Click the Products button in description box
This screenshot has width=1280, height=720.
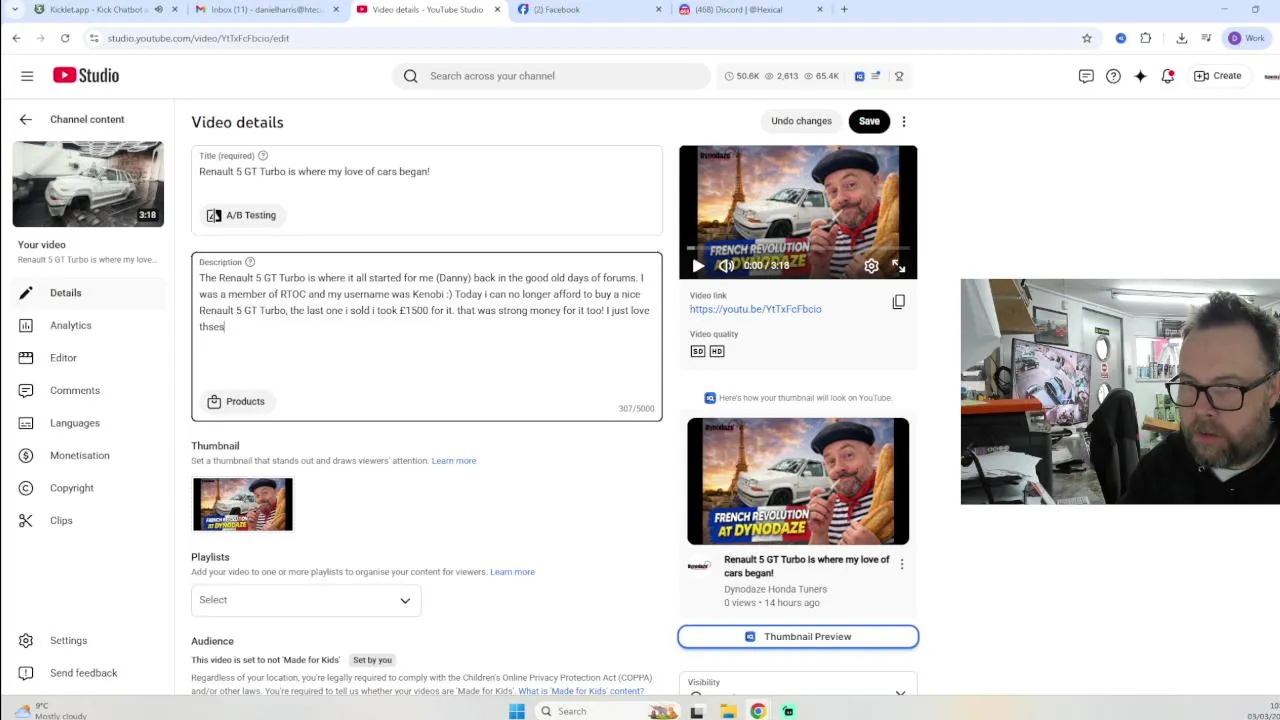(x=237, y=401)
